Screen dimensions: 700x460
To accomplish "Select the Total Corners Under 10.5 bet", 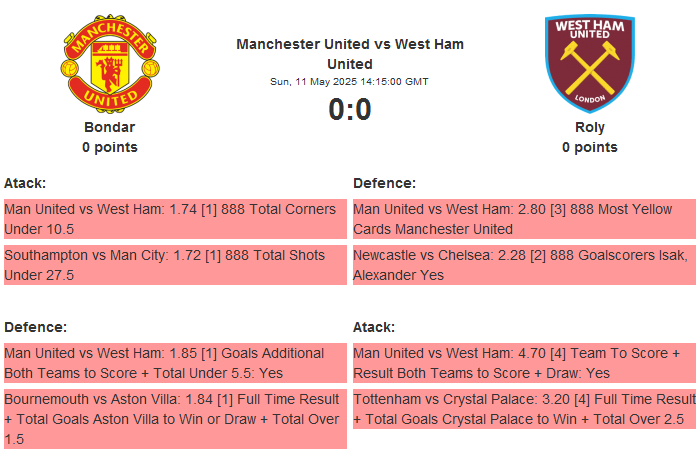I will click(174, 219).
